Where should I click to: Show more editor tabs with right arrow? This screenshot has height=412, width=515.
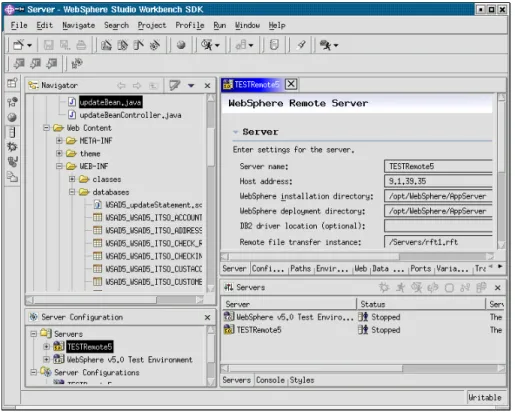500,266
